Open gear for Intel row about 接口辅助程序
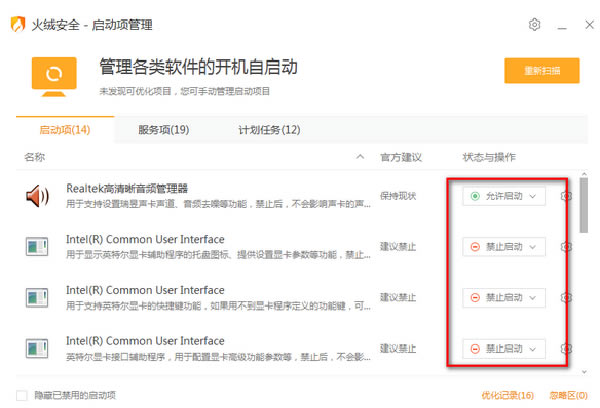This screenshot has width=600, height=408. tap(566, 349)
